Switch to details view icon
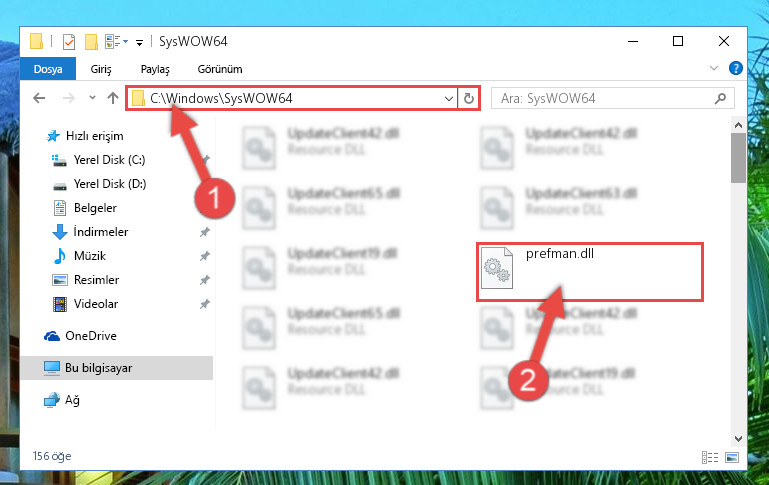The height and width of the screenshot is (485, 769). click(x=710, y=458)
